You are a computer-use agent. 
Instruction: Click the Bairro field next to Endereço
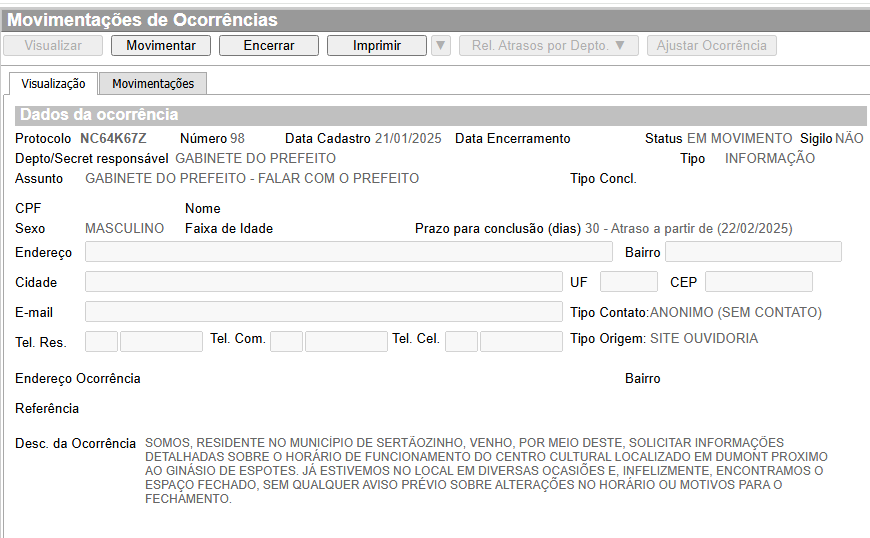pyautogui.click(x=753, y=252)
